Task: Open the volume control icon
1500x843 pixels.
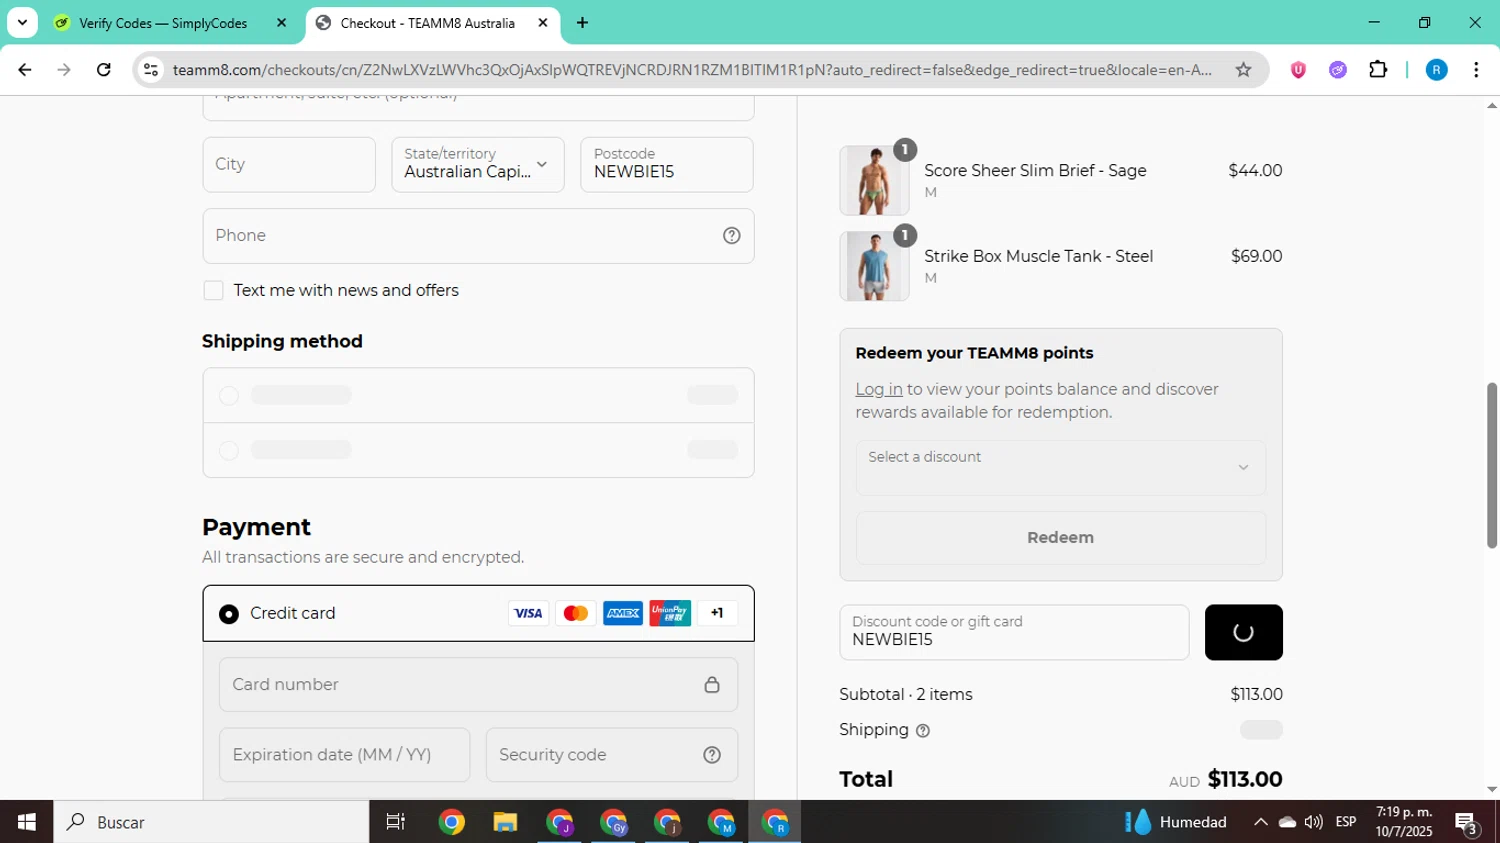Action: [x=1314, y=822]
